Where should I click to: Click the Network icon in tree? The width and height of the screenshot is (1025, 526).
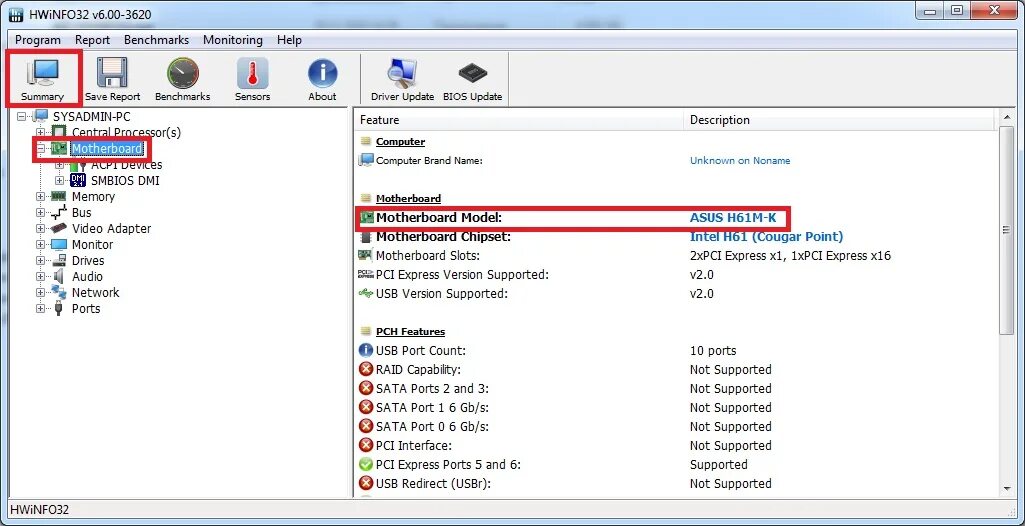click(x=59, y=292)
